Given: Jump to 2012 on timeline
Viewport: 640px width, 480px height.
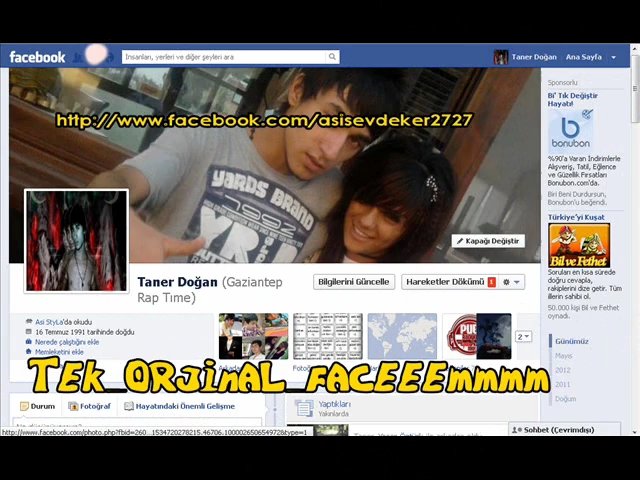Looking at the screenshot, I should tap(562, 370).
